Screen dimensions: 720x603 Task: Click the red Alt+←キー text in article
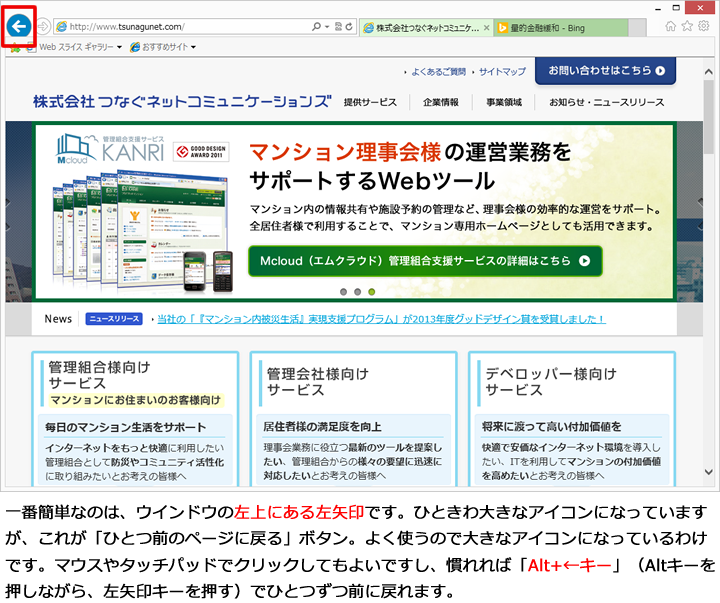(570, 565)
